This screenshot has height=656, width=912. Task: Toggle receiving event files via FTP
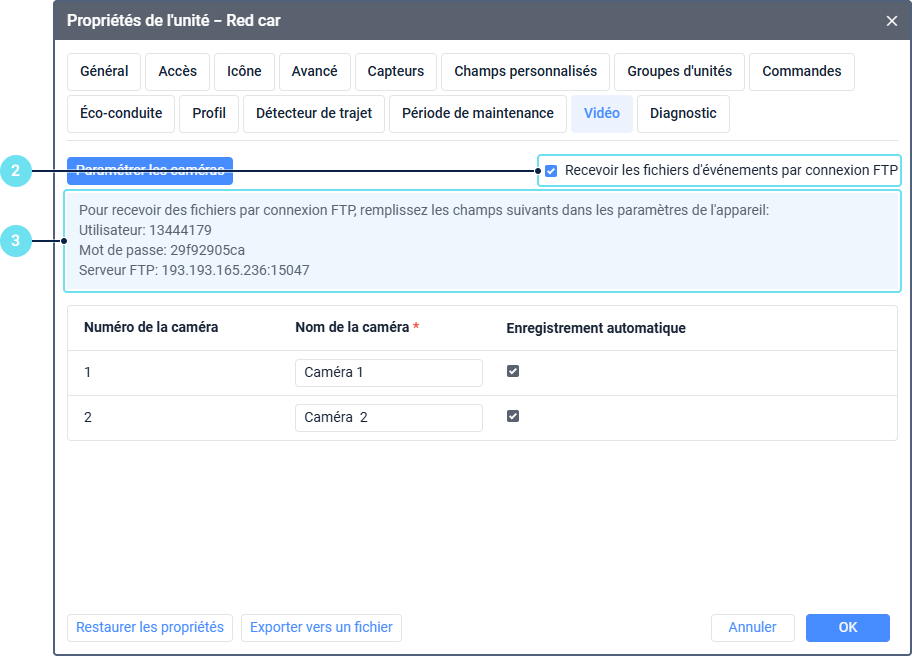551,171
